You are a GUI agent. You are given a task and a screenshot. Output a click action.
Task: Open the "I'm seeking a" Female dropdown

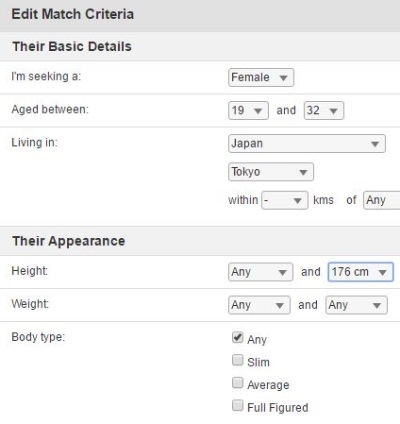261,77
